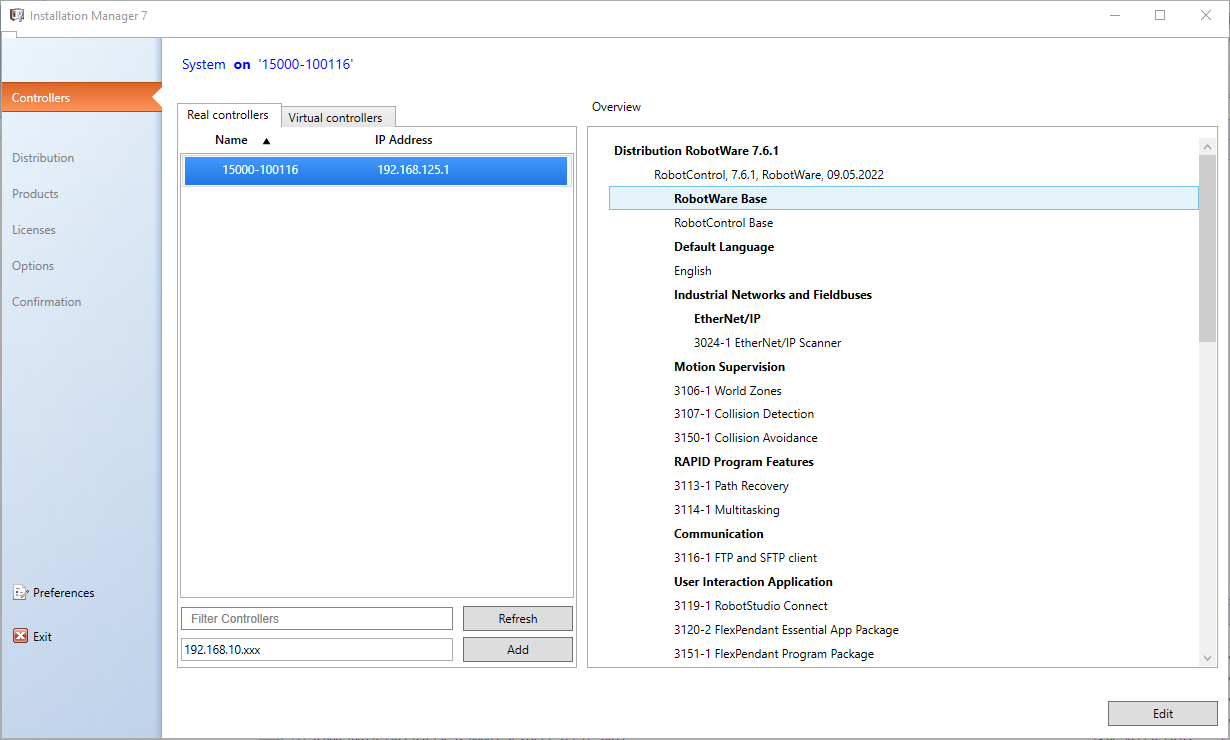Image resolution: width=1230 pixels, height=740 pixels.
Task: Select 3151-1 FlexPendant Program Package
Action: [774, 654]
